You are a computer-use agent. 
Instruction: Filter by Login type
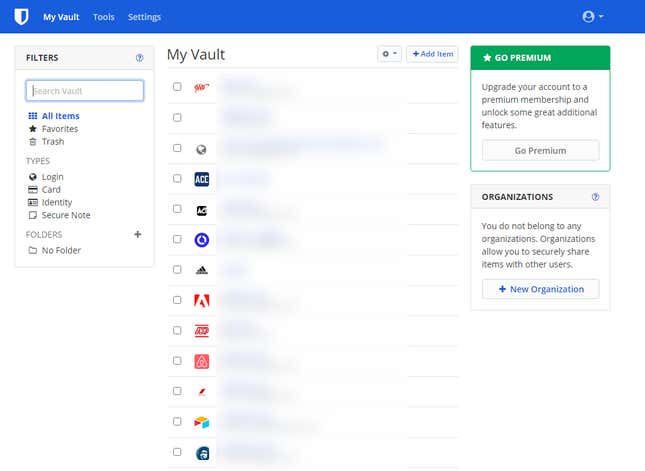click(52, 177)
